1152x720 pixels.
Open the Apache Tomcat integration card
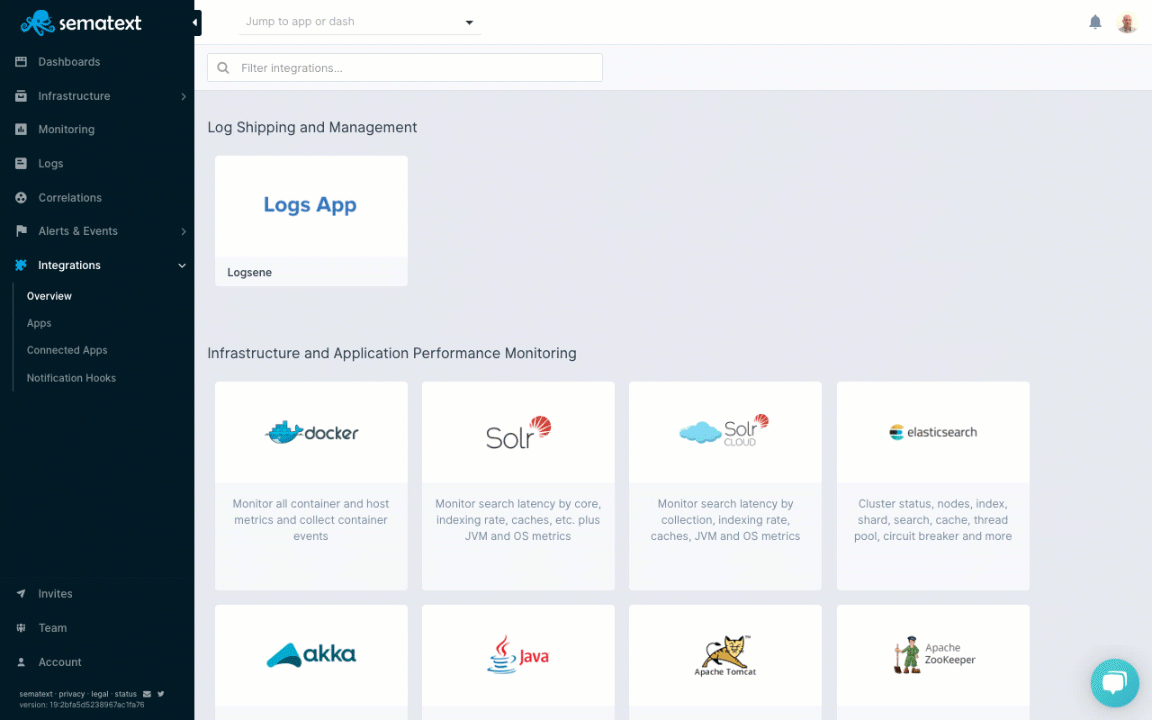click(725, 663)
